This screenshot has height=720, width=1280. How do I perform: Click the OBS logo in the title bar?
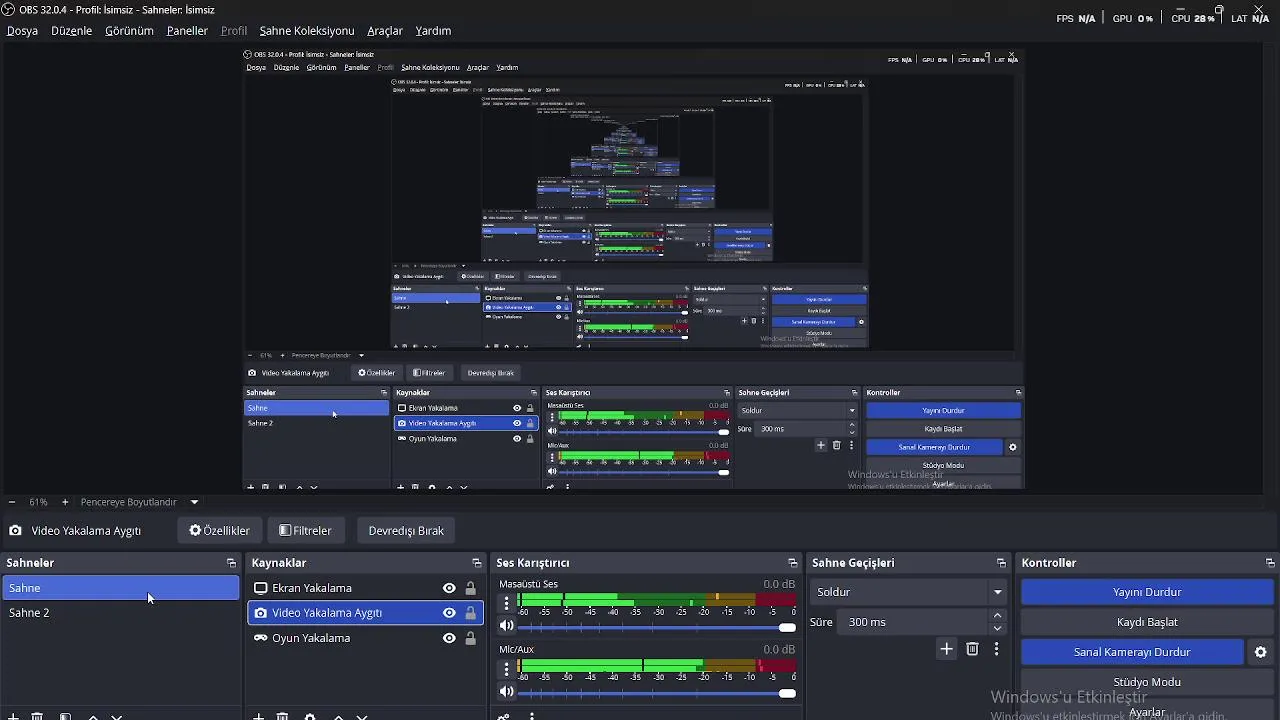coord(8,9)
